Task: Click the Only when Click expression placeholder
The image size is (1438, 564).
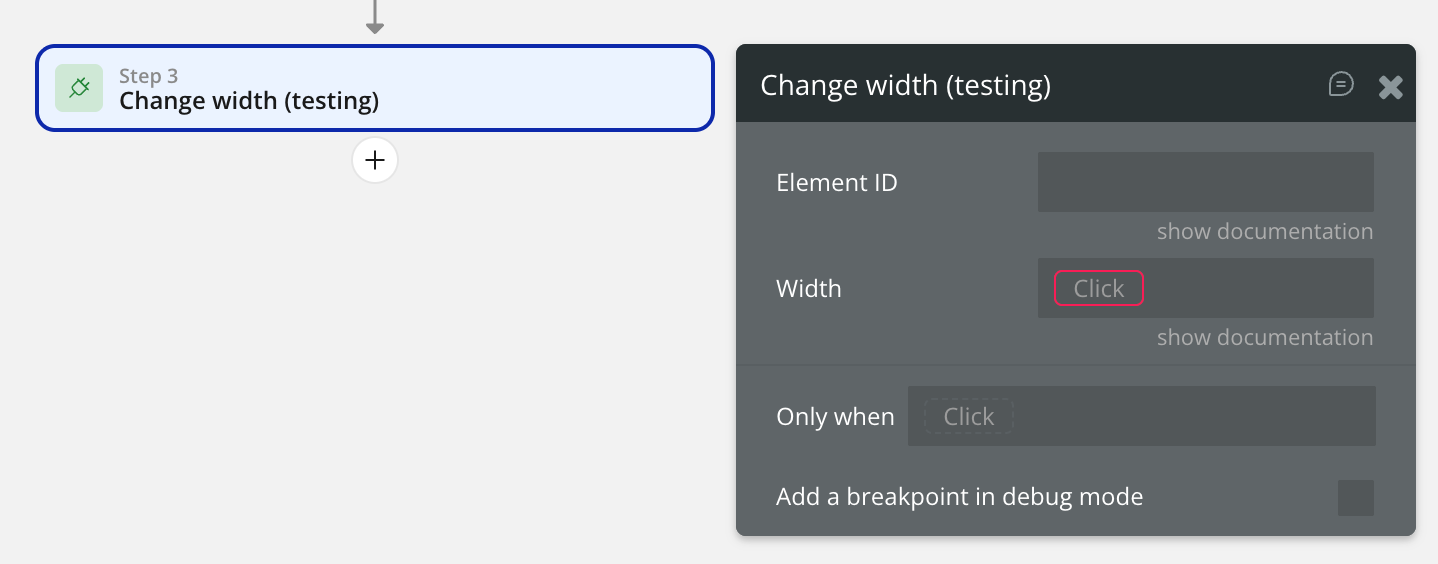Action: click(x=968, y=417)
